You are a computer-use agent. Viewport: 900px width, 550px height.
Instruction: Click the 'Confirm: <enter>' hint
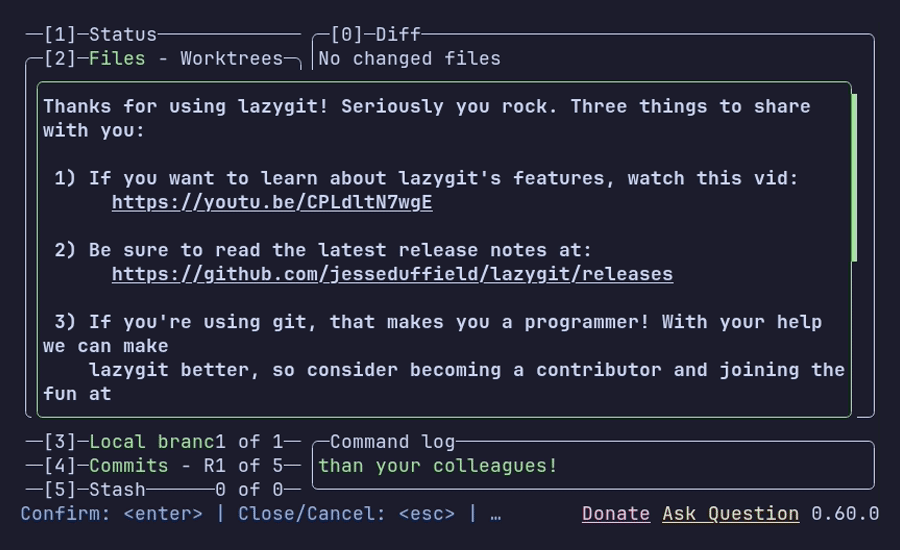(x=111, y=513)
